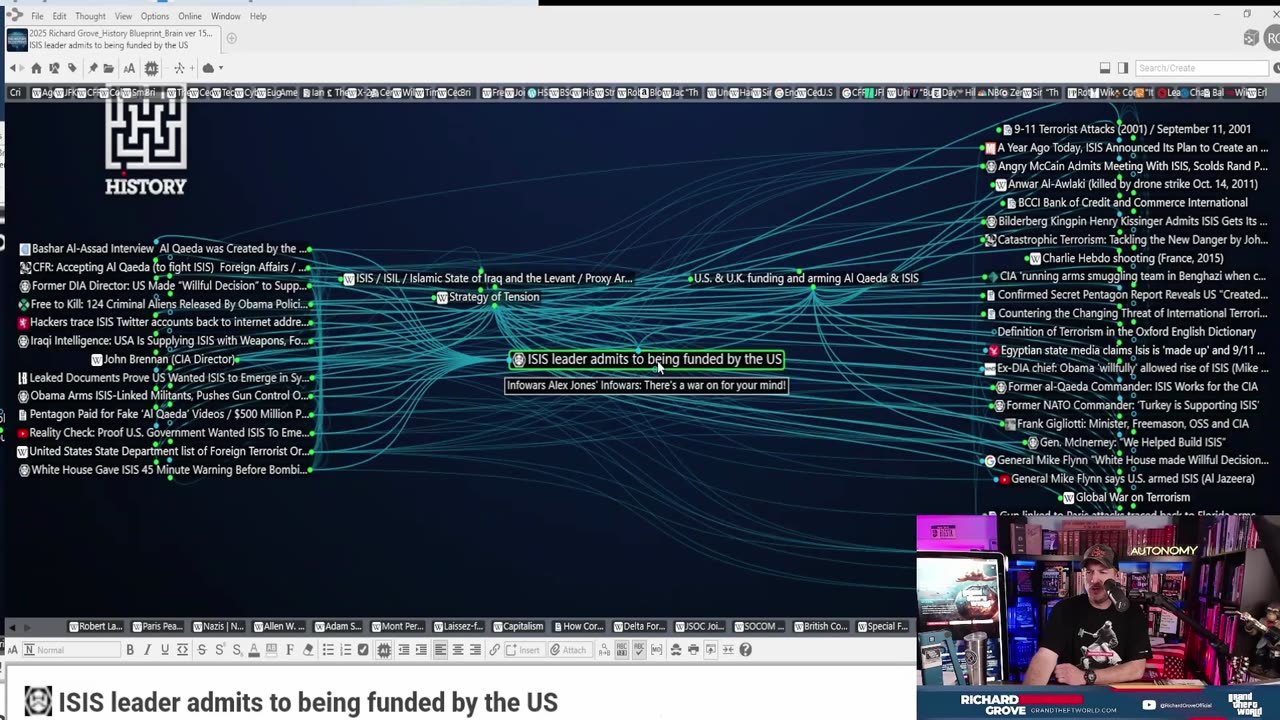
Task: Align notes text right
Action: point(475,650)
